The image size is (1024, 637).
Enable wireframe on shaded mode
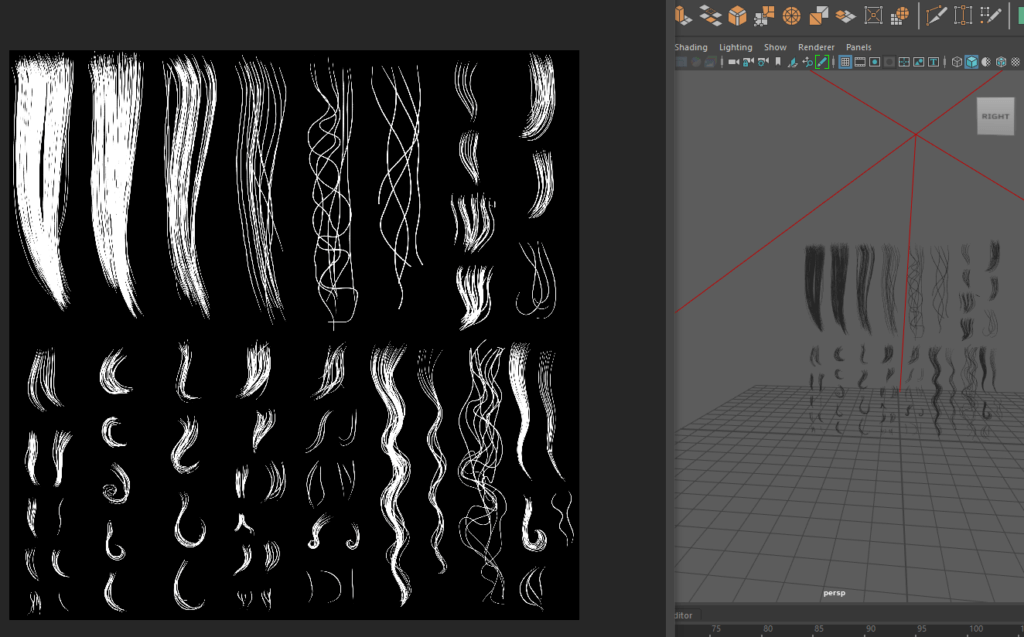coord(1001,62)
